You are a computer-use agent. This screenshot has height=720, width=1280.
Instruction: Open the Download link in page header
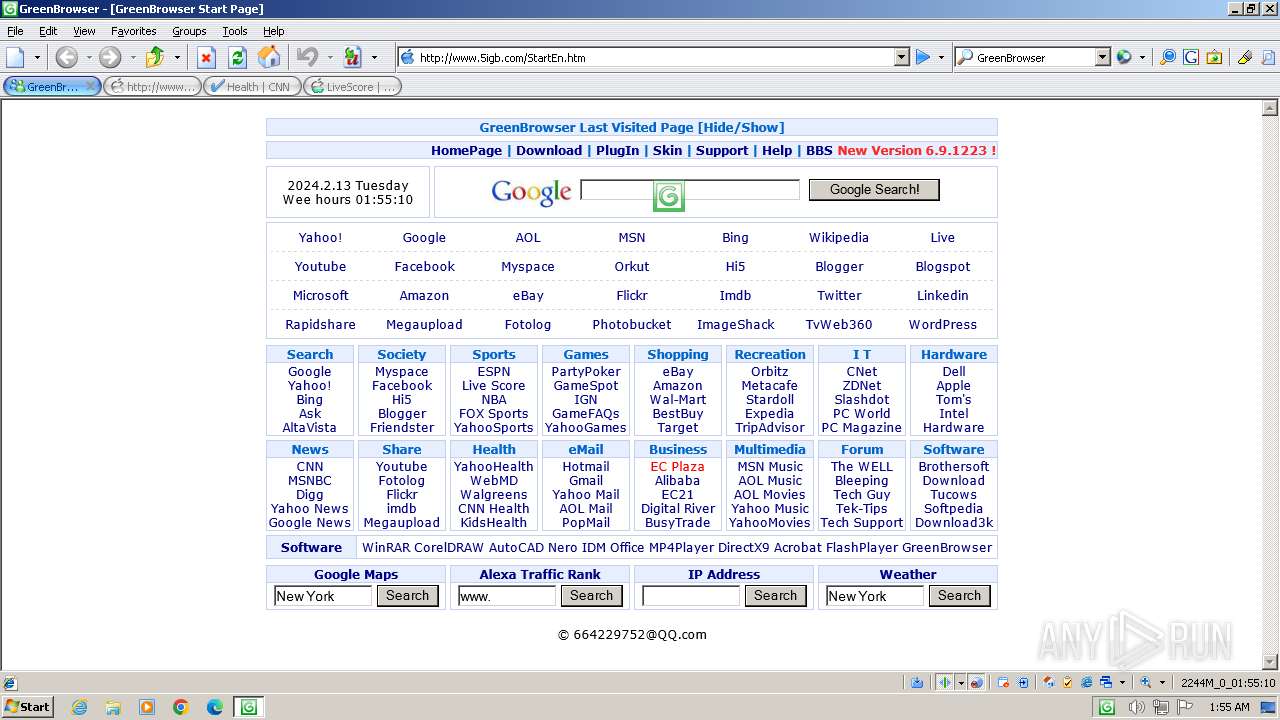click(549, 150)
